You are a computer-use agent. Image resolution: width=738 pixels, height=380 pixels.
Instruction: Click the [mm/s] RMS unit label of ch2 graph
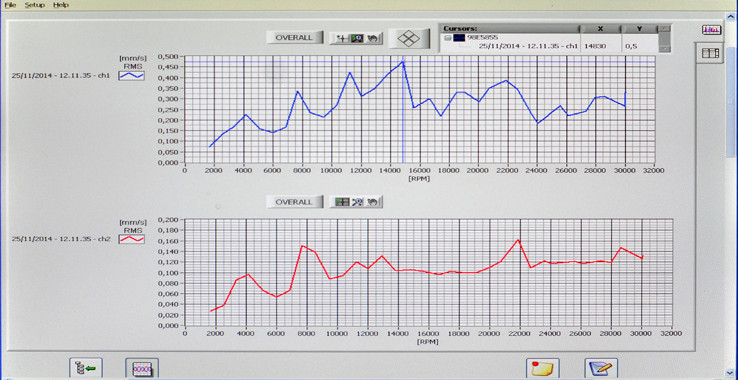[x=132, y=226]
